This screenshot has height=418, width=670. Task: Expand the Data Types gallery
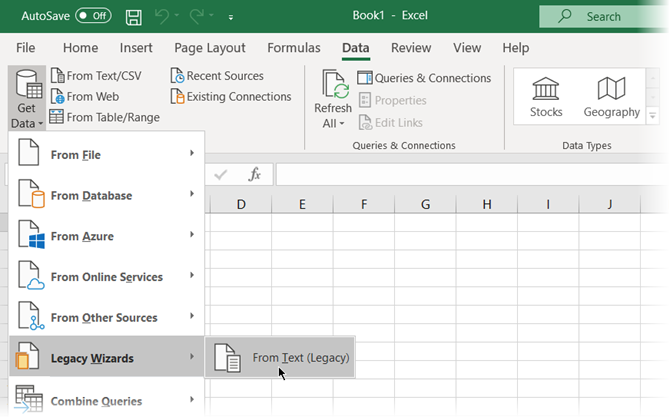[x=652, y=115]
